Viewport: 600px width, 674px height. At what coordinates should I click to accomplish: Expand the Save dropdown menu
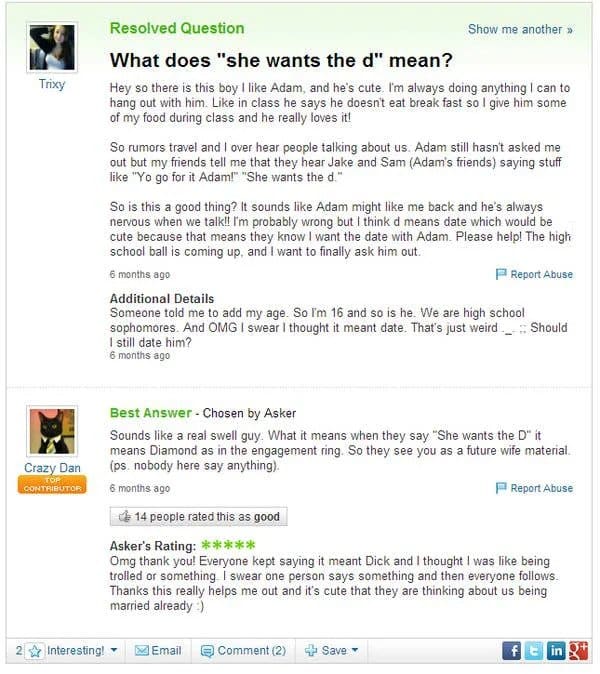(331, 650)
